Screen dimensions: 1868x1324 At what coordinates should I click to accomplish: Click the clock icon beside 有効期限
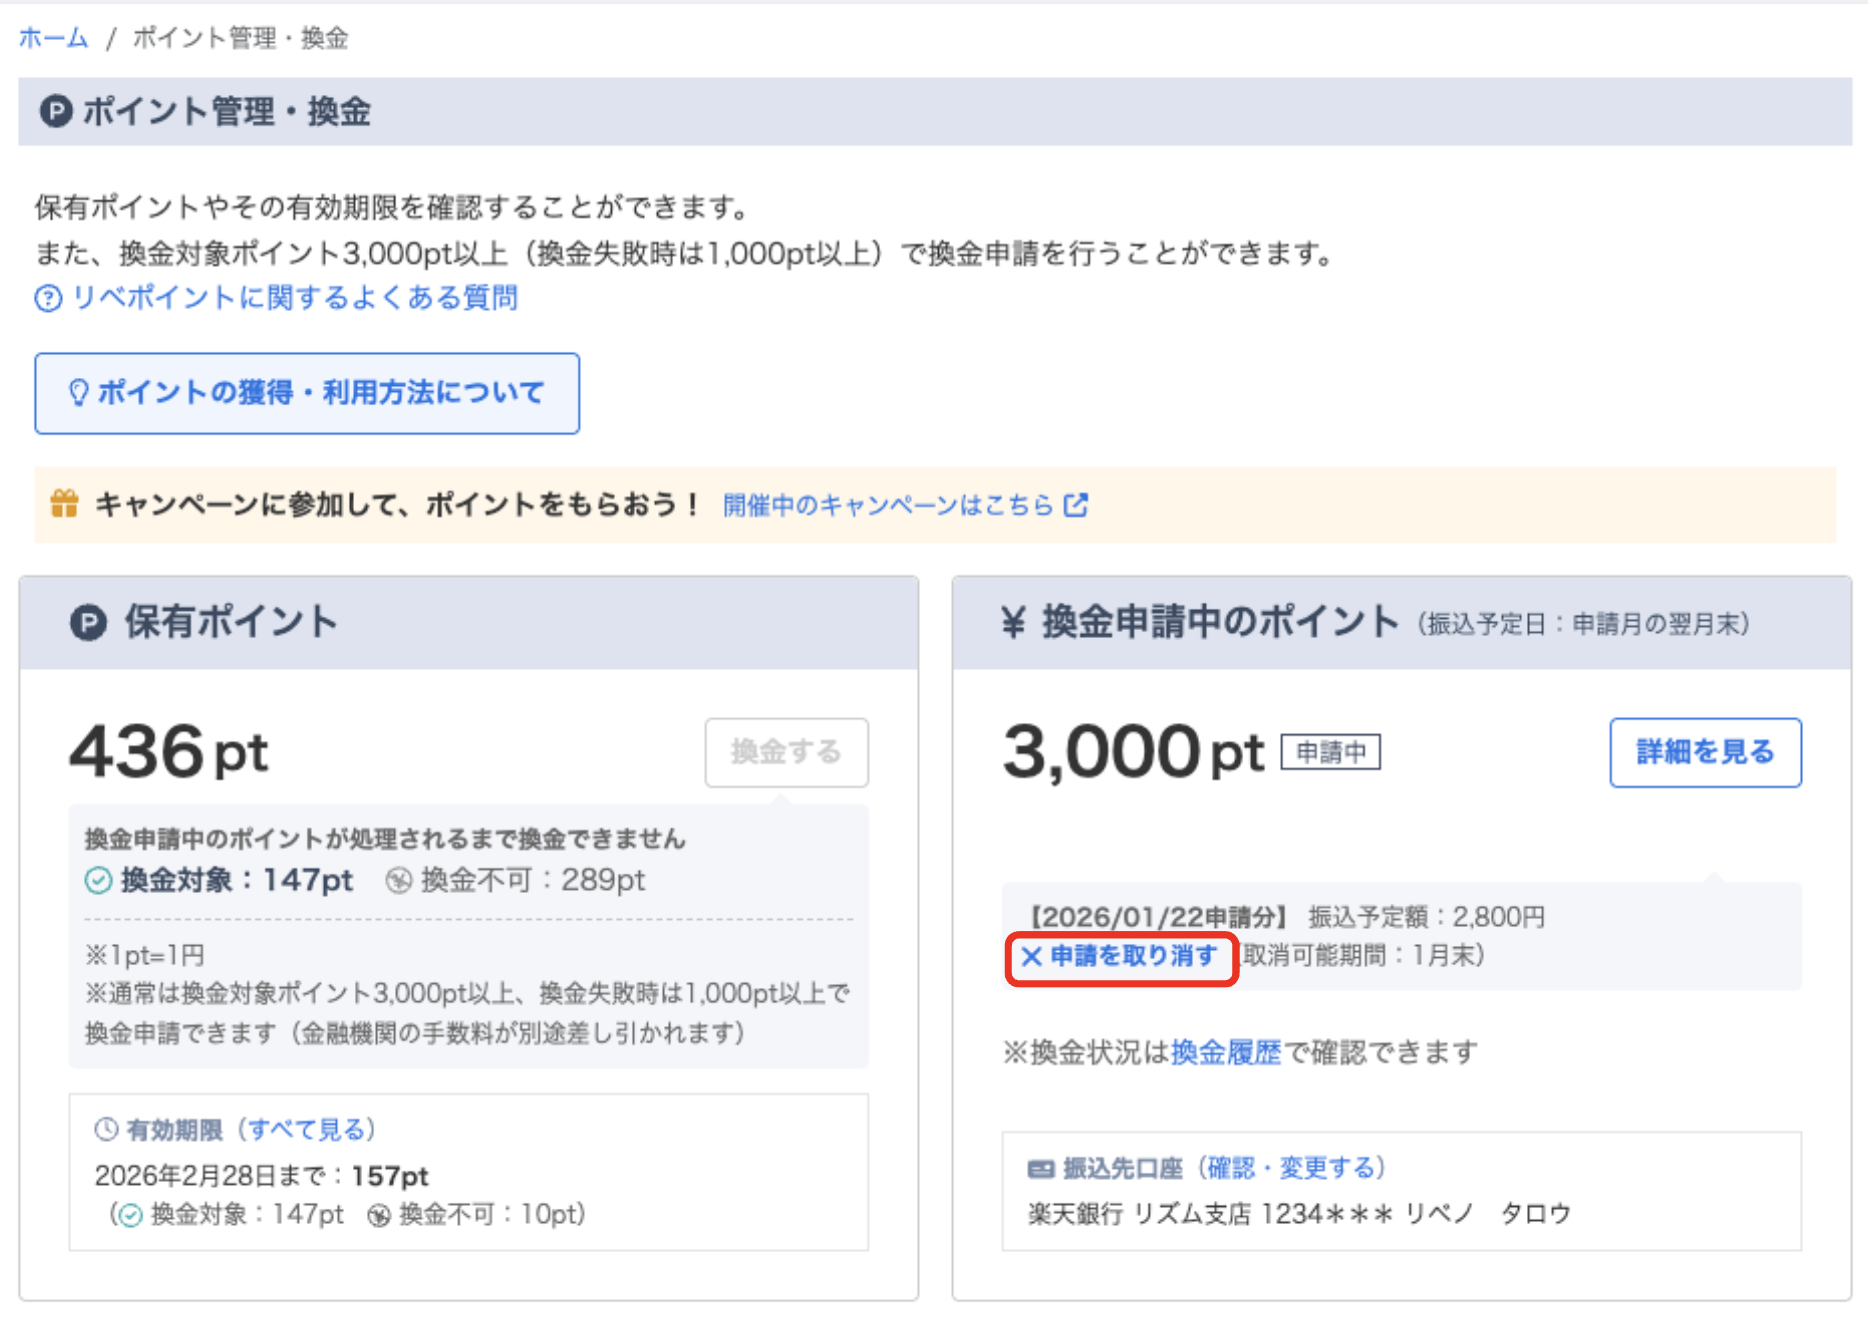(105, 1130)
